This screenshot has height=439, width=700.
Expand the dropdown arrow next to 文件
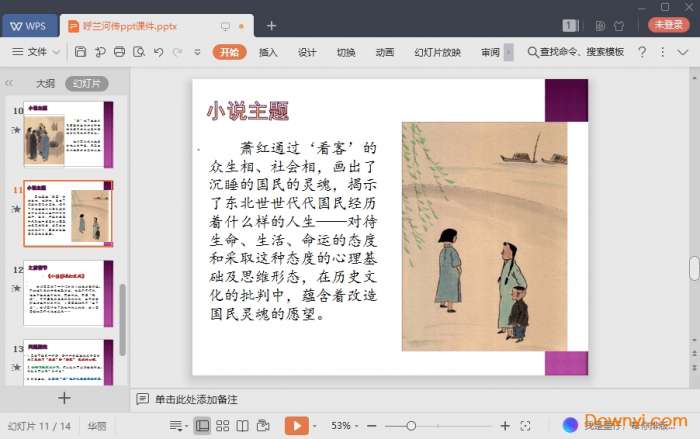pyautogui.click(x=56, y=52)
